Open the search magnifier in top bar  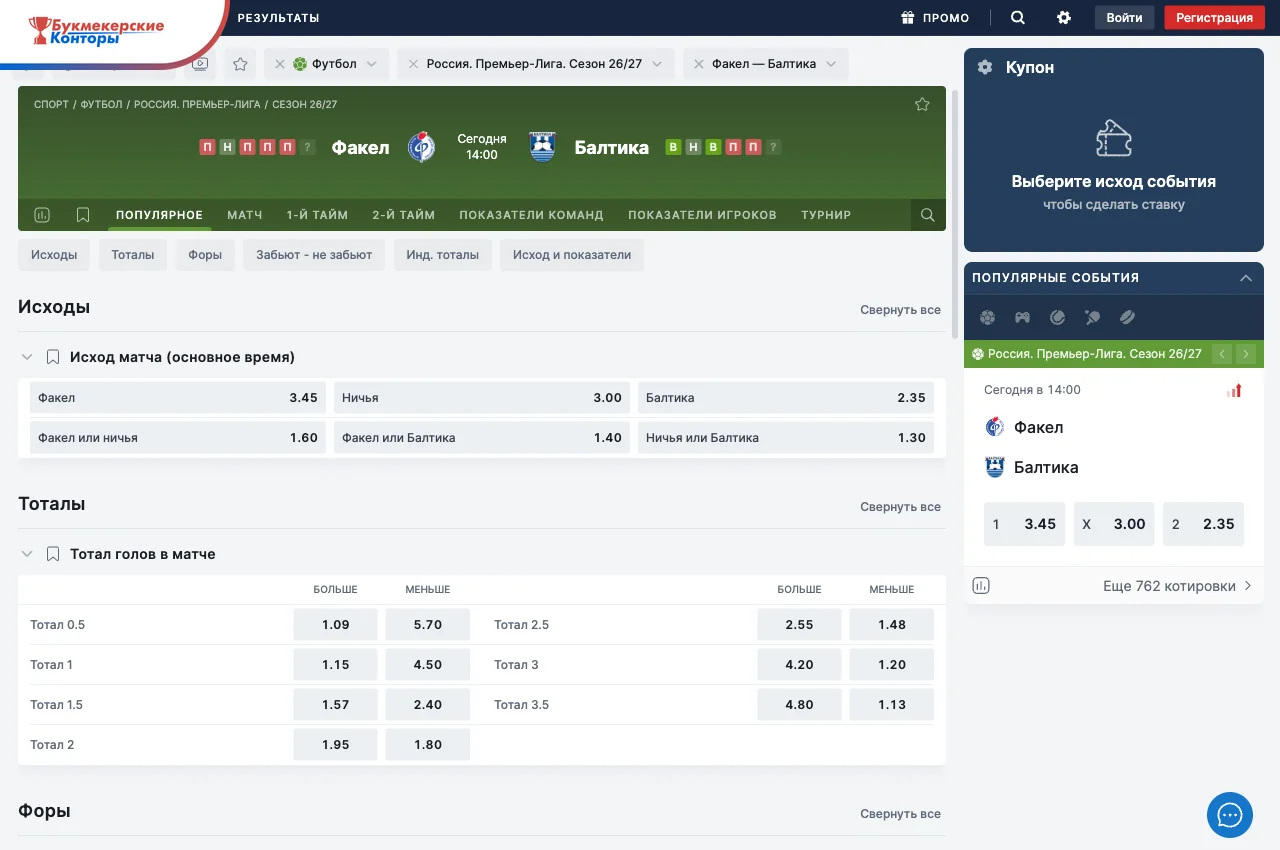(1018, 18)
